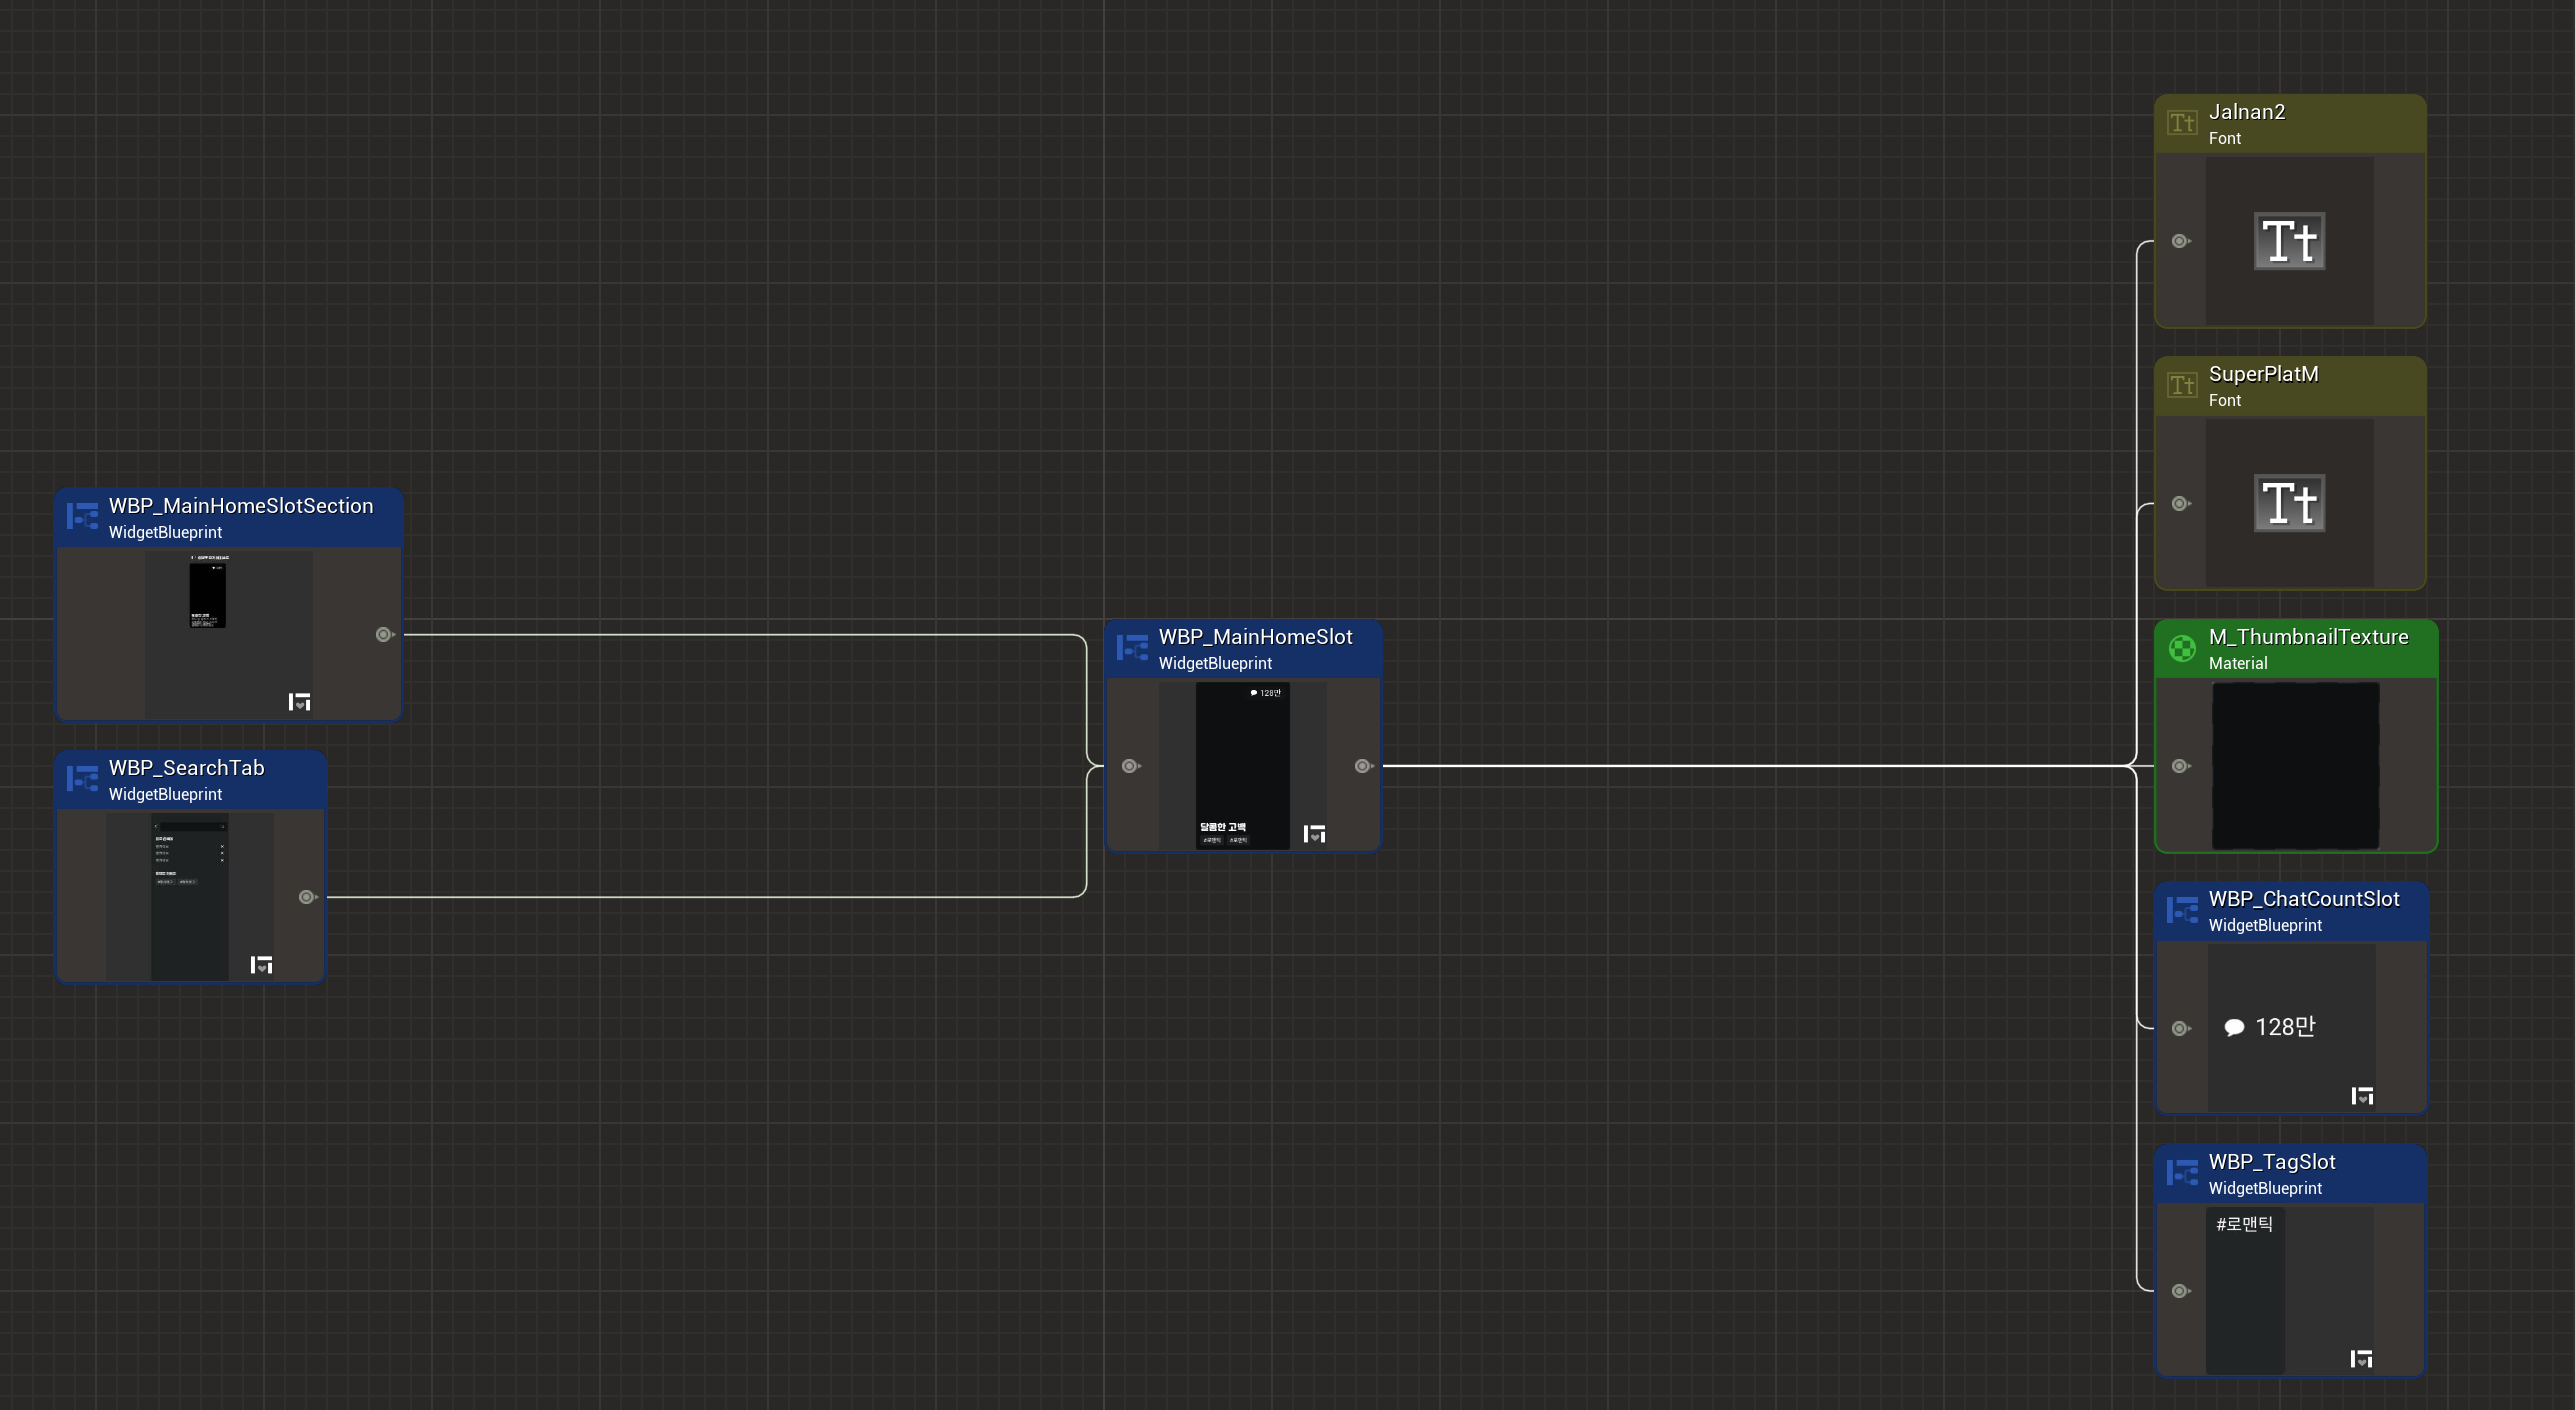
Task: Click the output pin of WBP_SearchTab
Action: click(x=307, y=897)
